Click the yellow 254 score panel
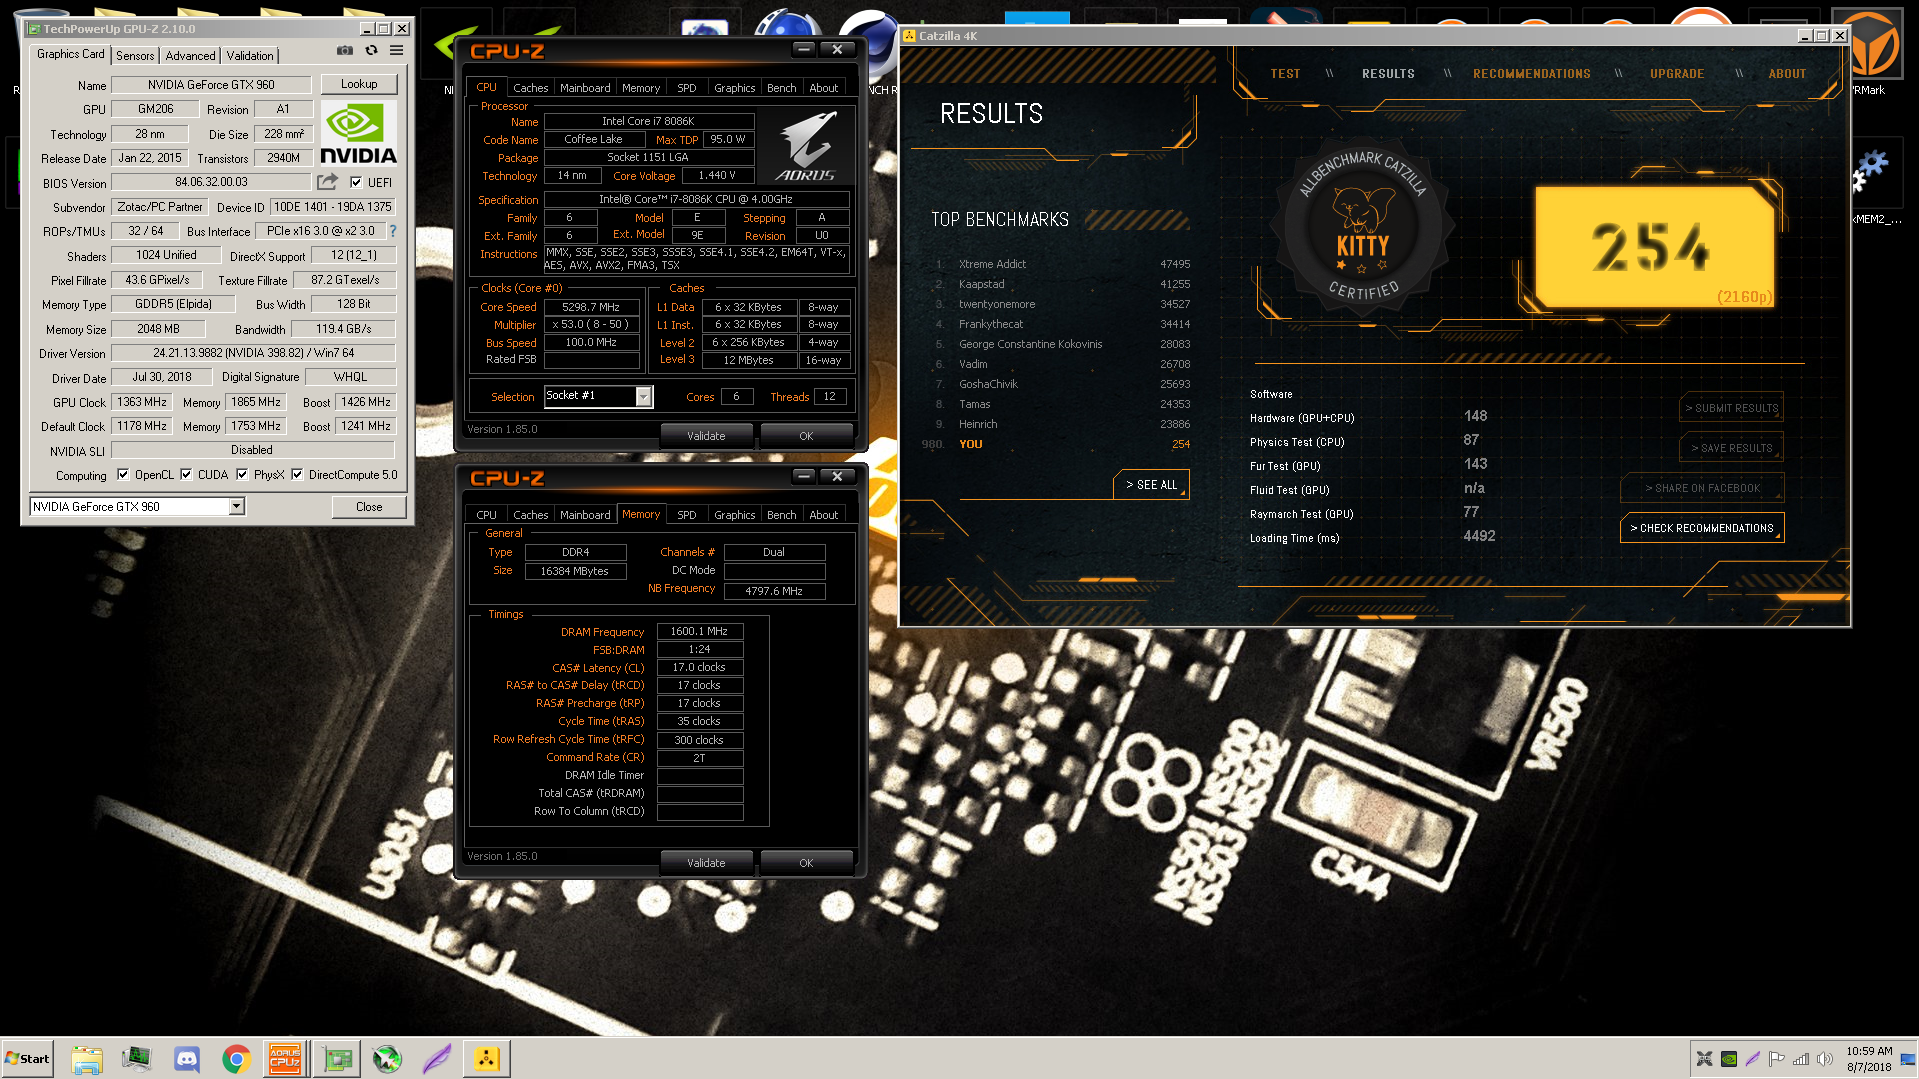The image size is (1919, 1079). pos(1655,247)
